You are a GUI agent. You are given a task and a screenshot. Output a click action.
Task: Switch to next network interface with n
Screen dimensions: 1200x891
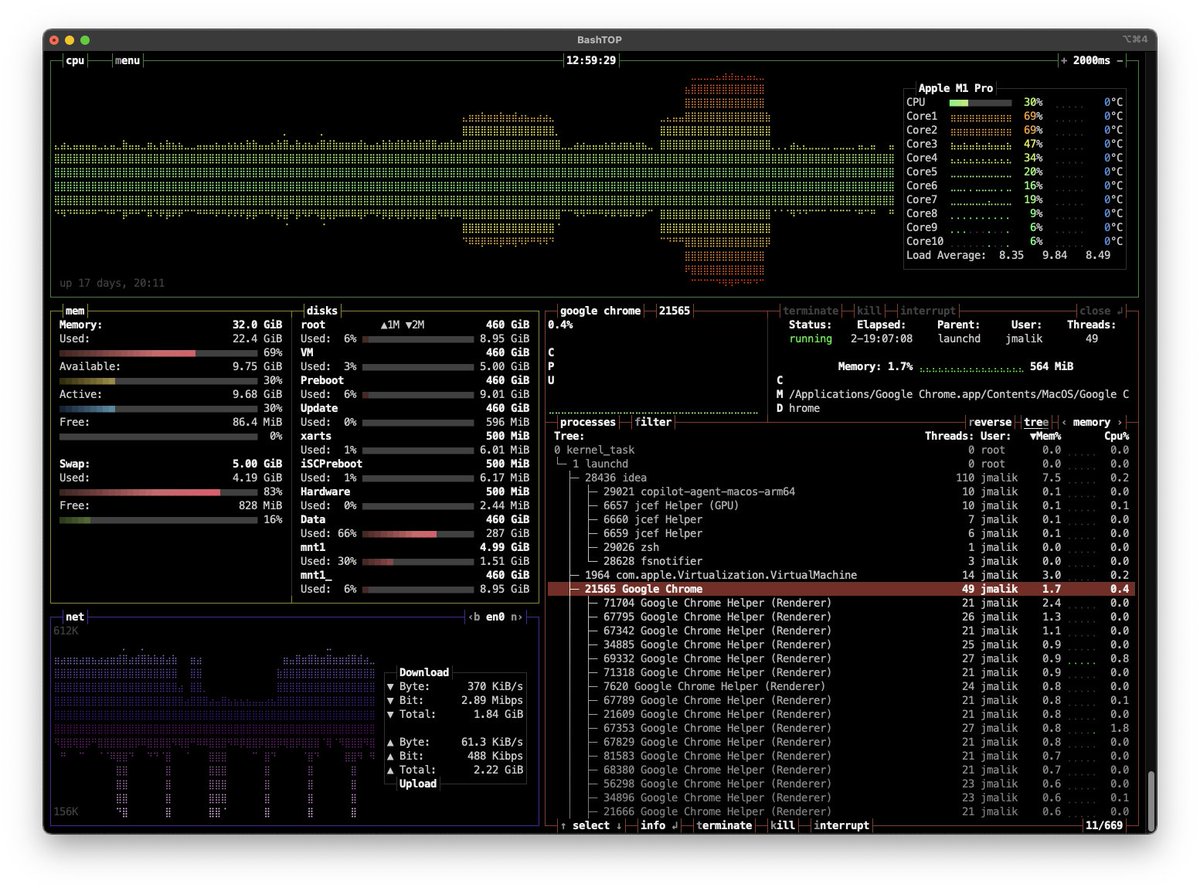517,617
